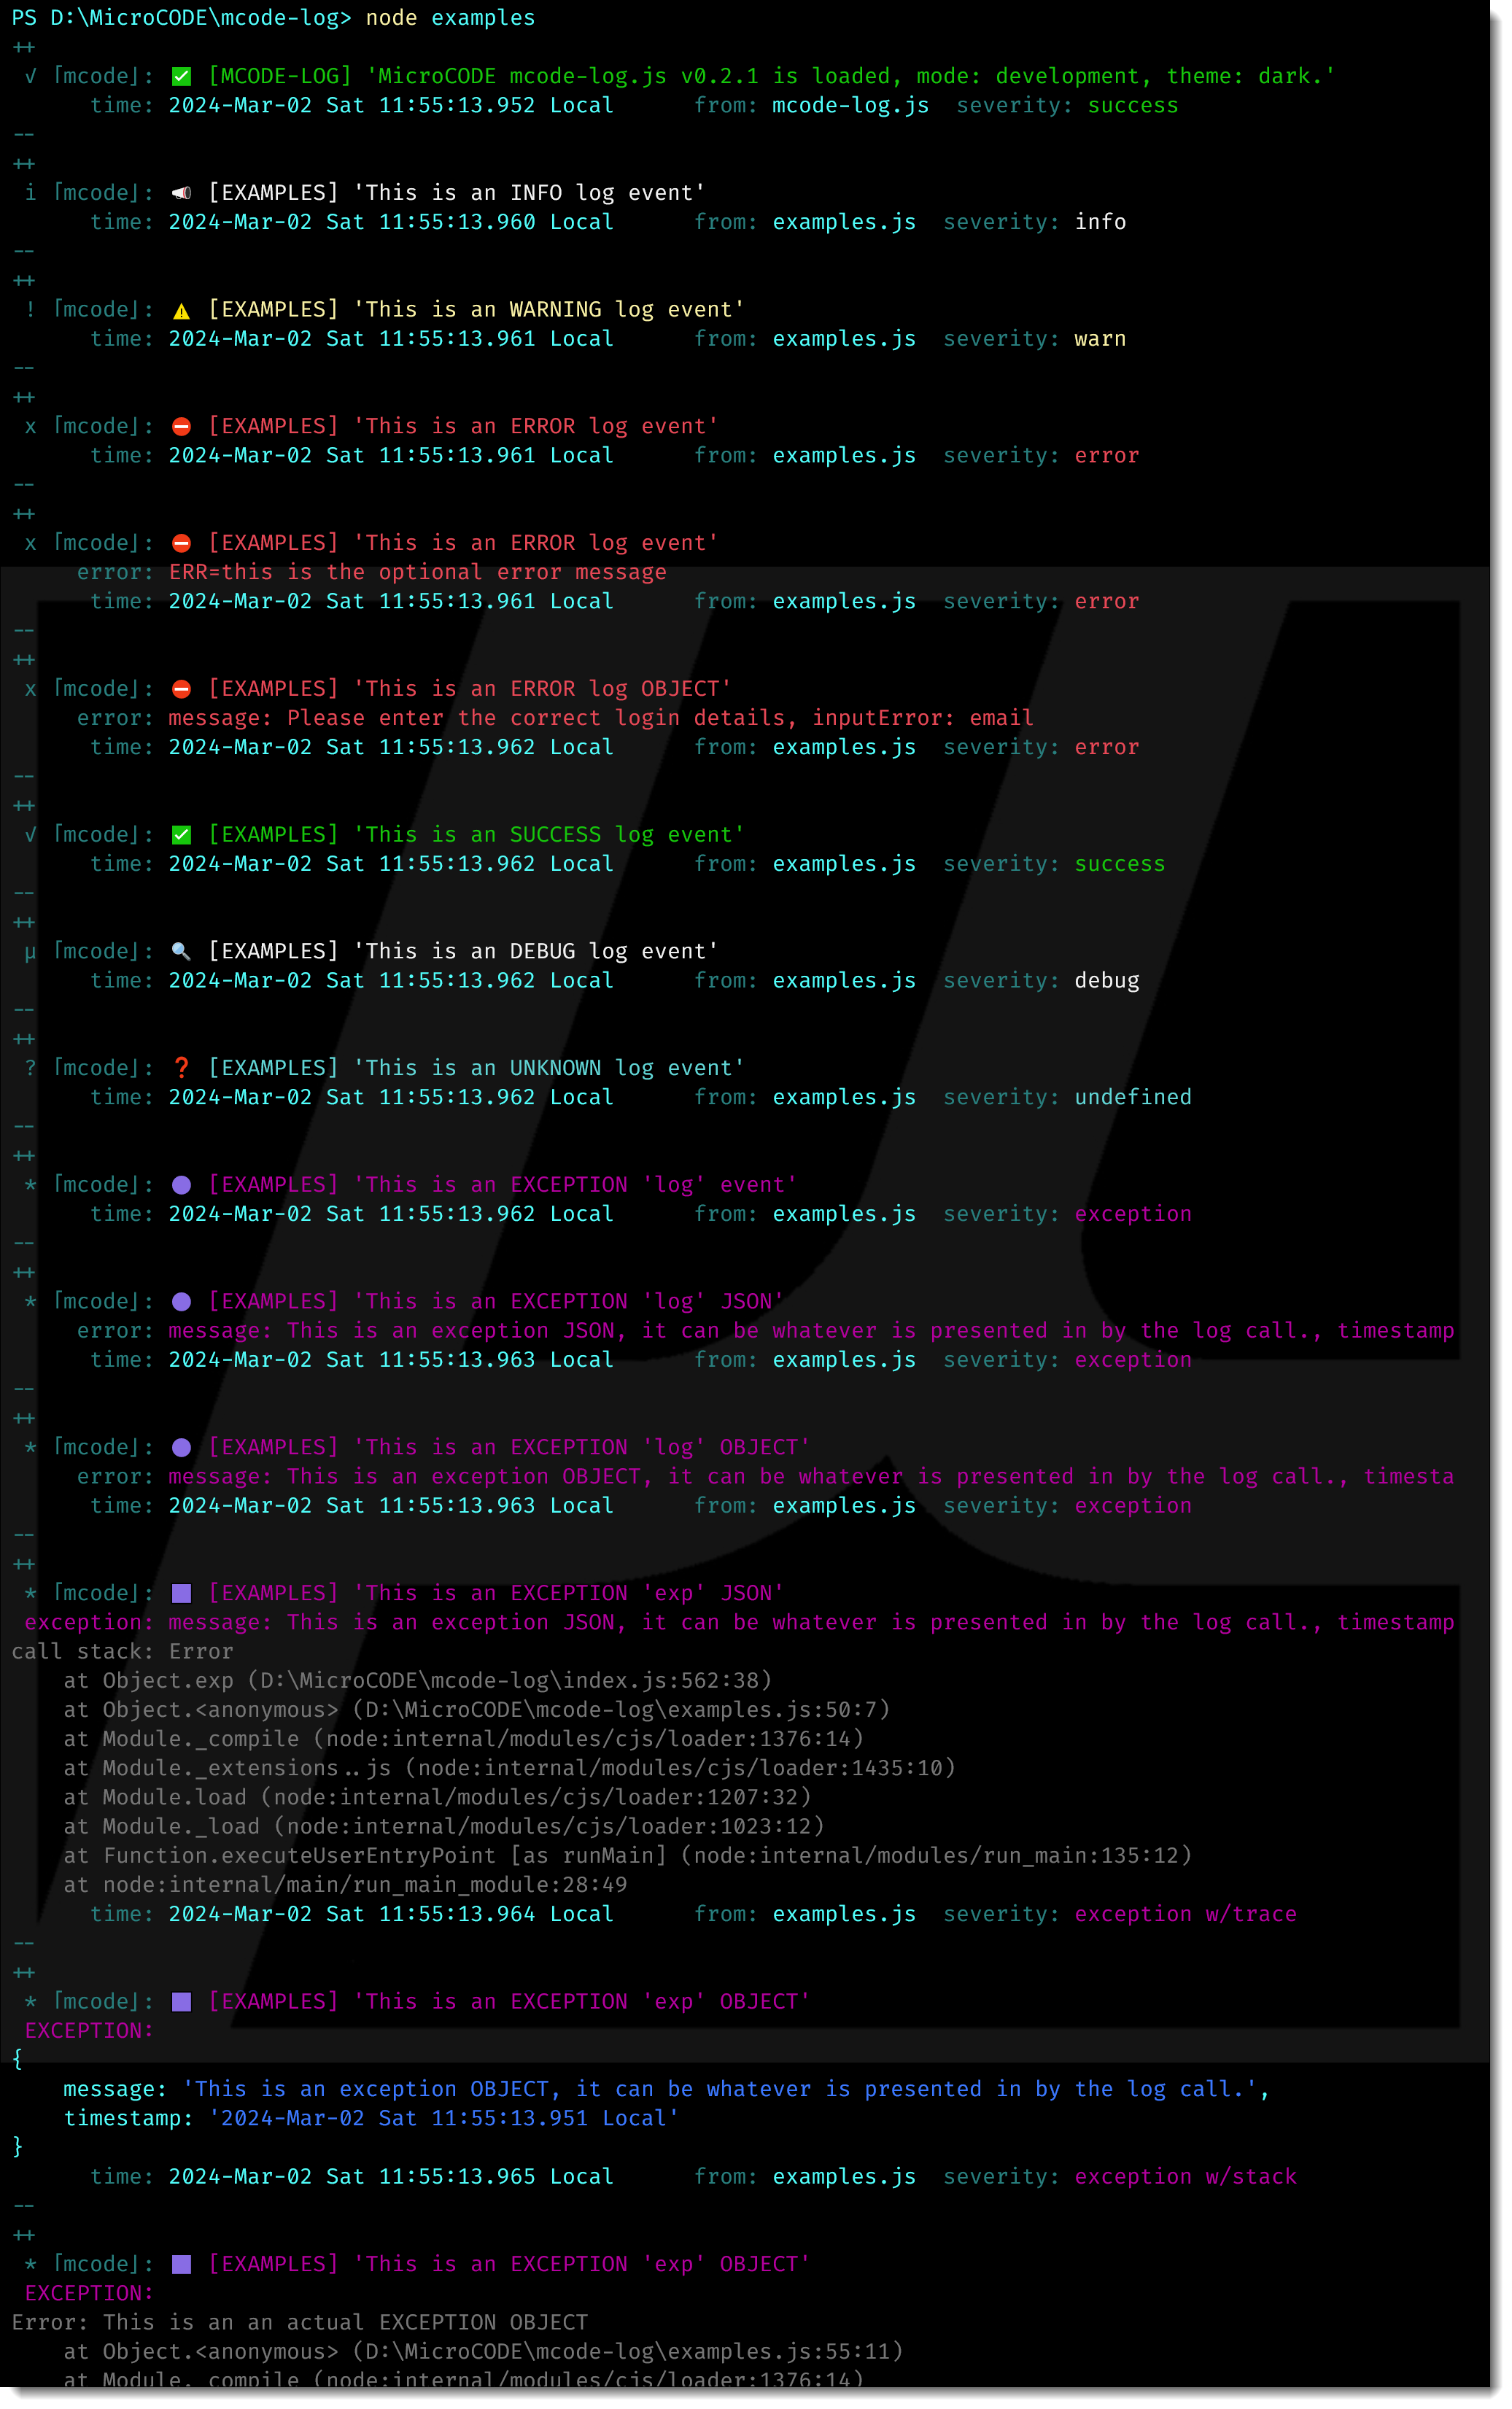This screenshot has width=1512, height=2409.
Task: Open examples.js:55:11 path in the Error trace
Action: click(627, 2351)
